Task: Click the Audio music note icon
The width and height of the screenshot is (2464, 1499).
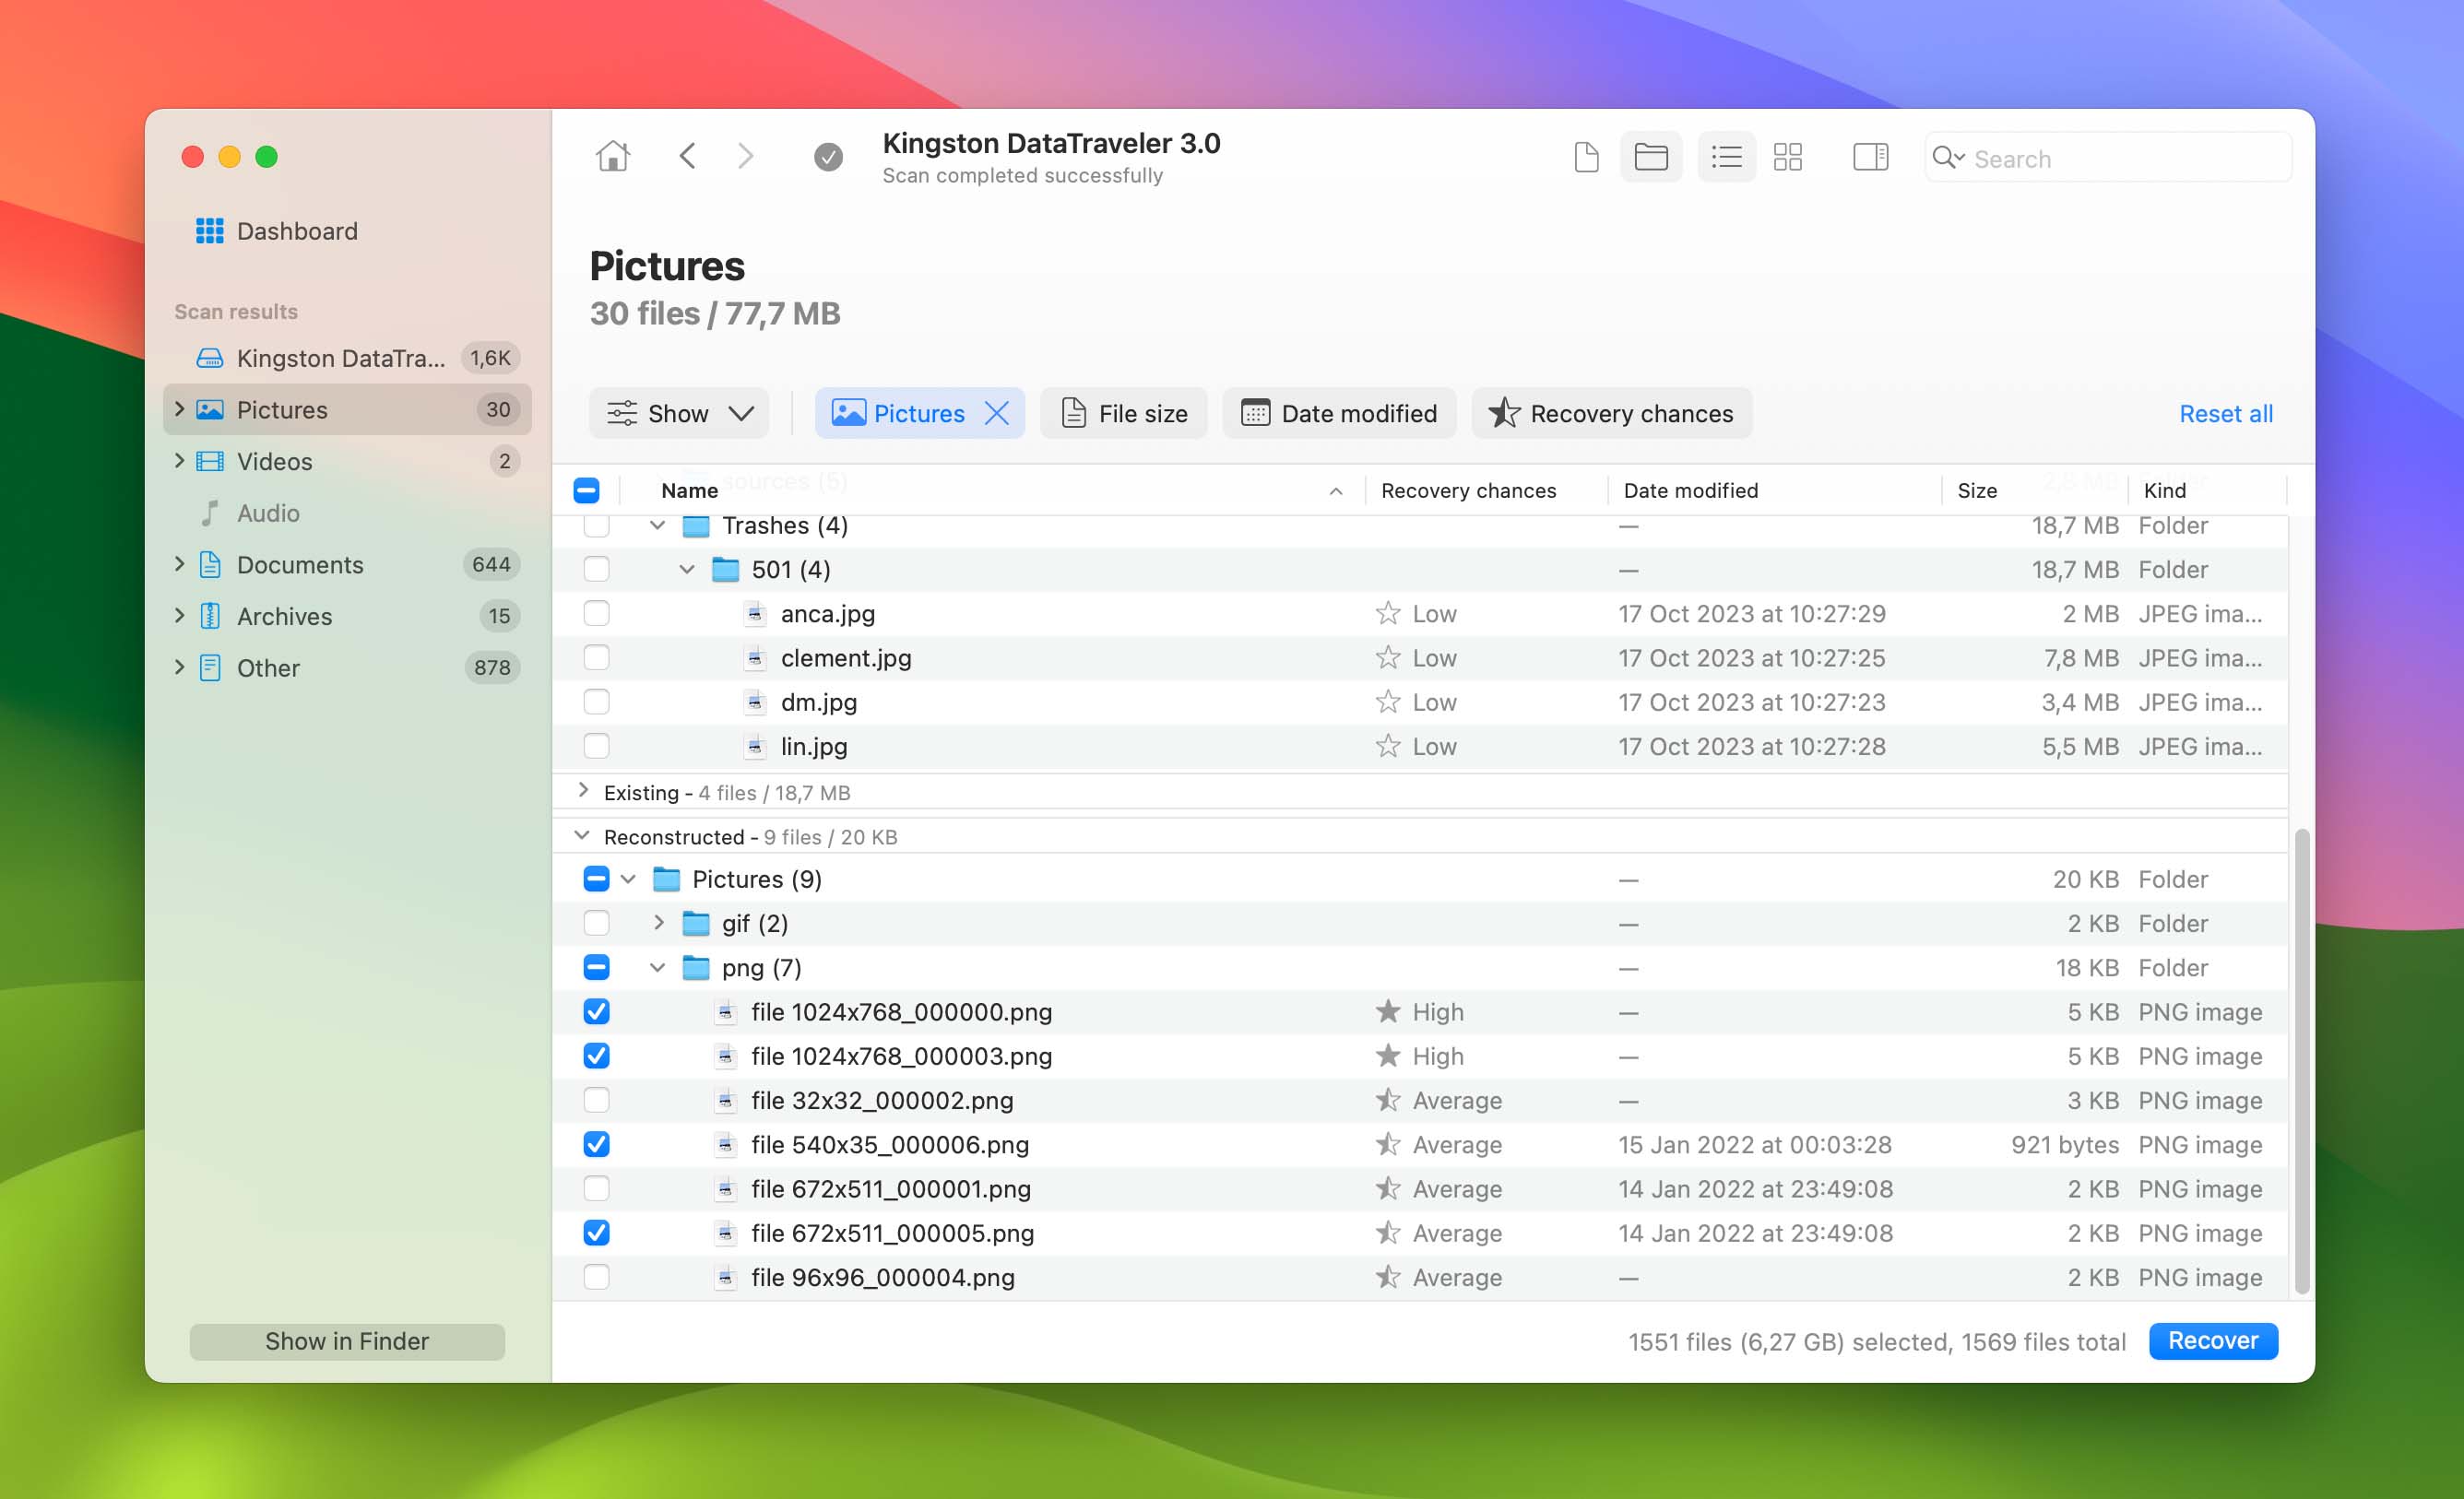Action: tap(210, 513)
